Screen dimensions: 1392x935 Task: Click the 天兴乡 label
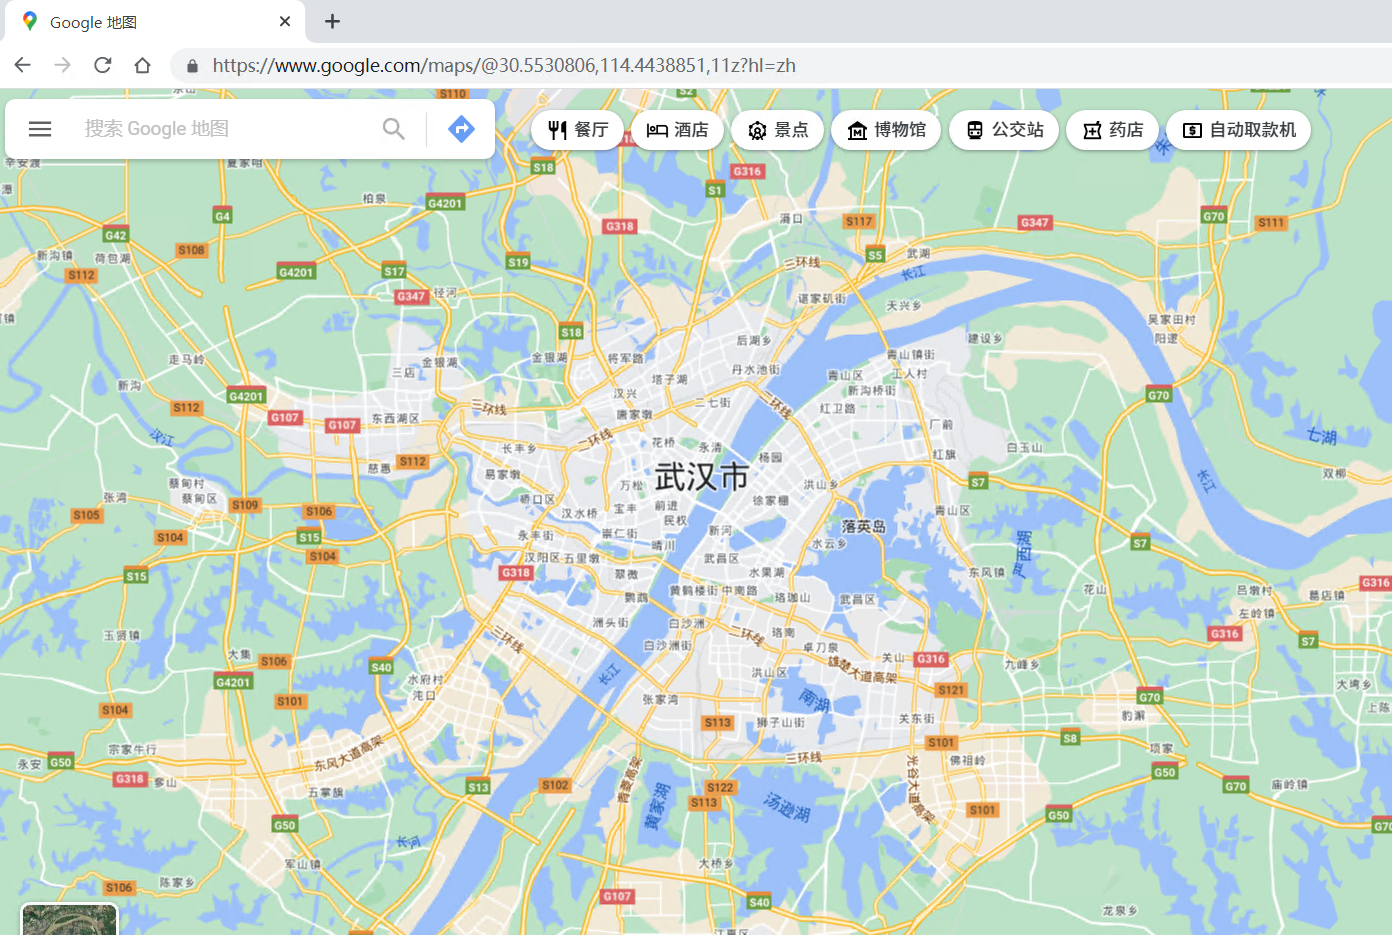pos(903,305)
